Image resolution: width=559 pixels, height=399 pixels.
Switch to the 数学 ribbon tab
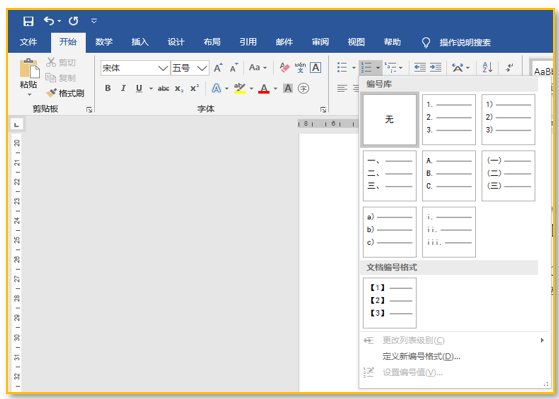click(104, 42)
